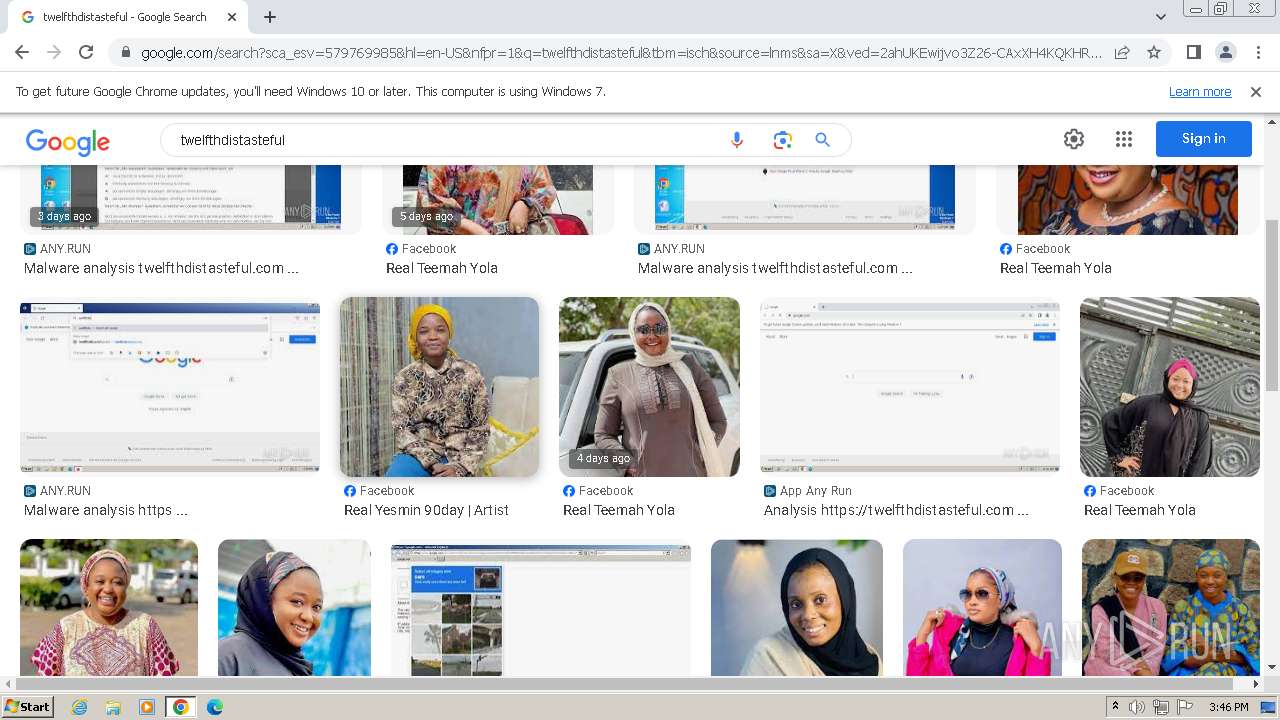Switch to Chrome on the taskbar

181,707
